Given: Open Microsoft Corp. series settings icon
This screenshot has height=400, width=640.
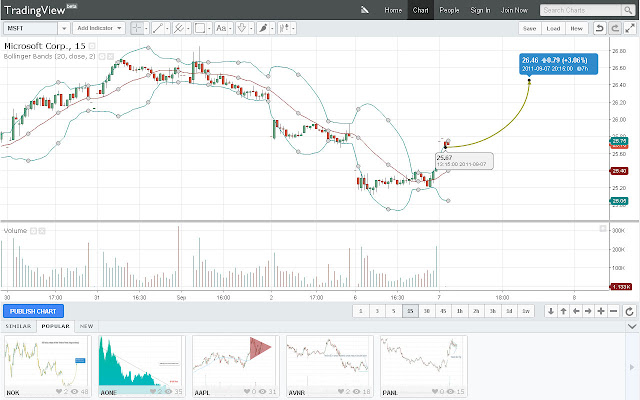Looking at the screenshot, I should pos(92,46).
